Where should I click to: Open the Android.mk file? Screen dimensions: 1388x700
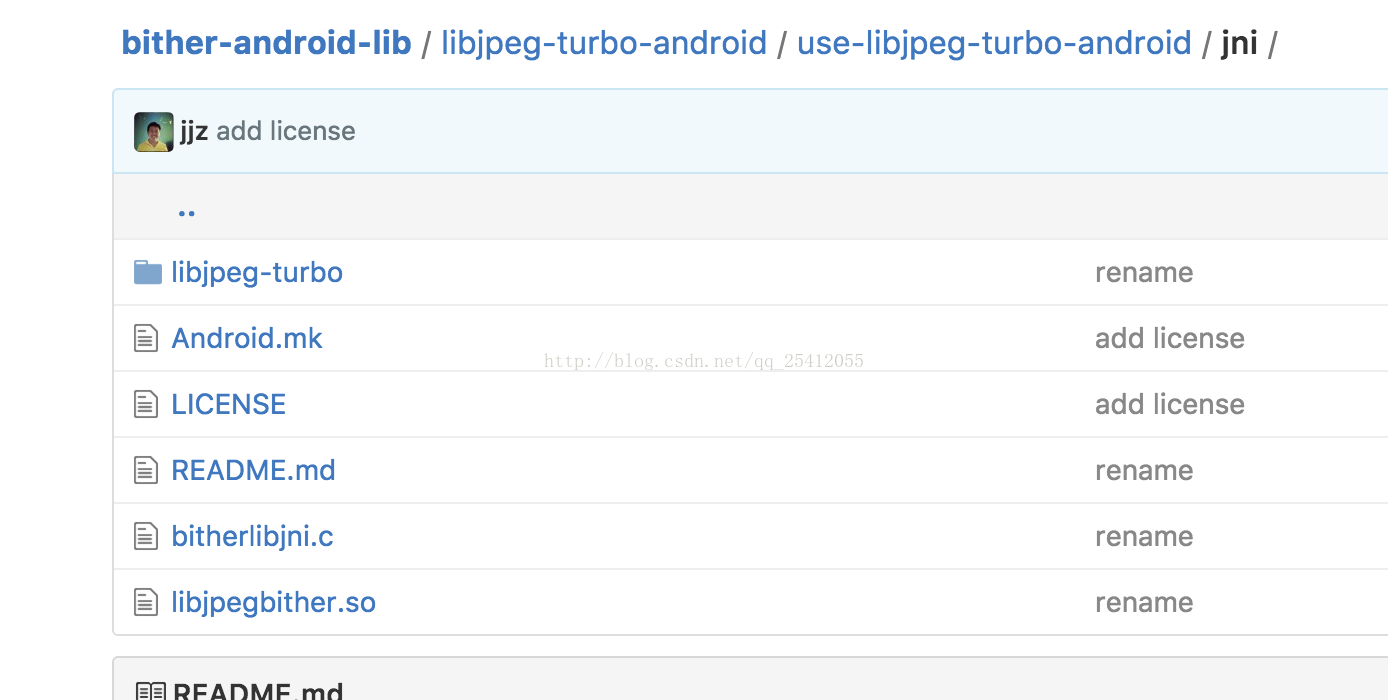pyautogui.click(x=247, y=338)
